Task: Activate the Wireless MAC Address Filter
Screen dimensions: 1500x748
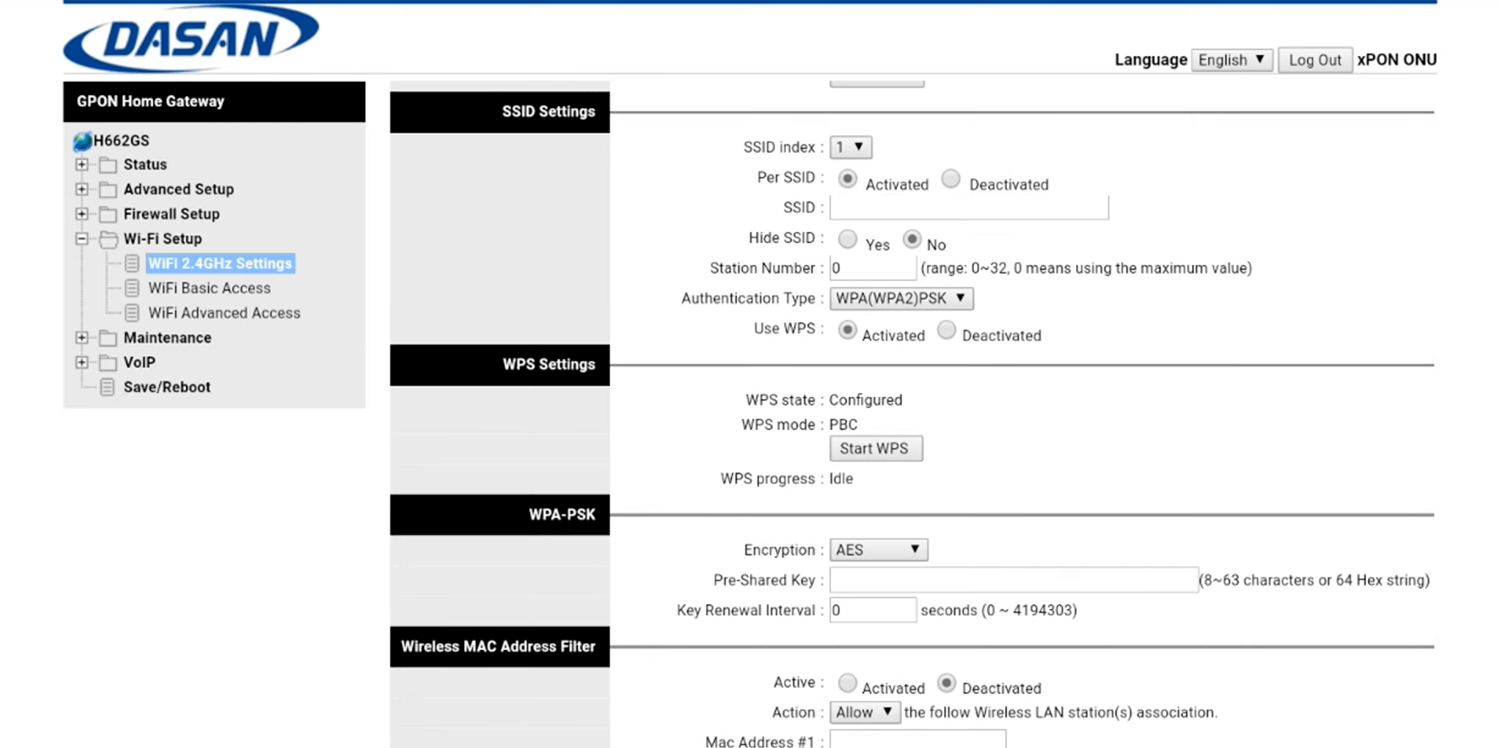Action: coord(847,683)
